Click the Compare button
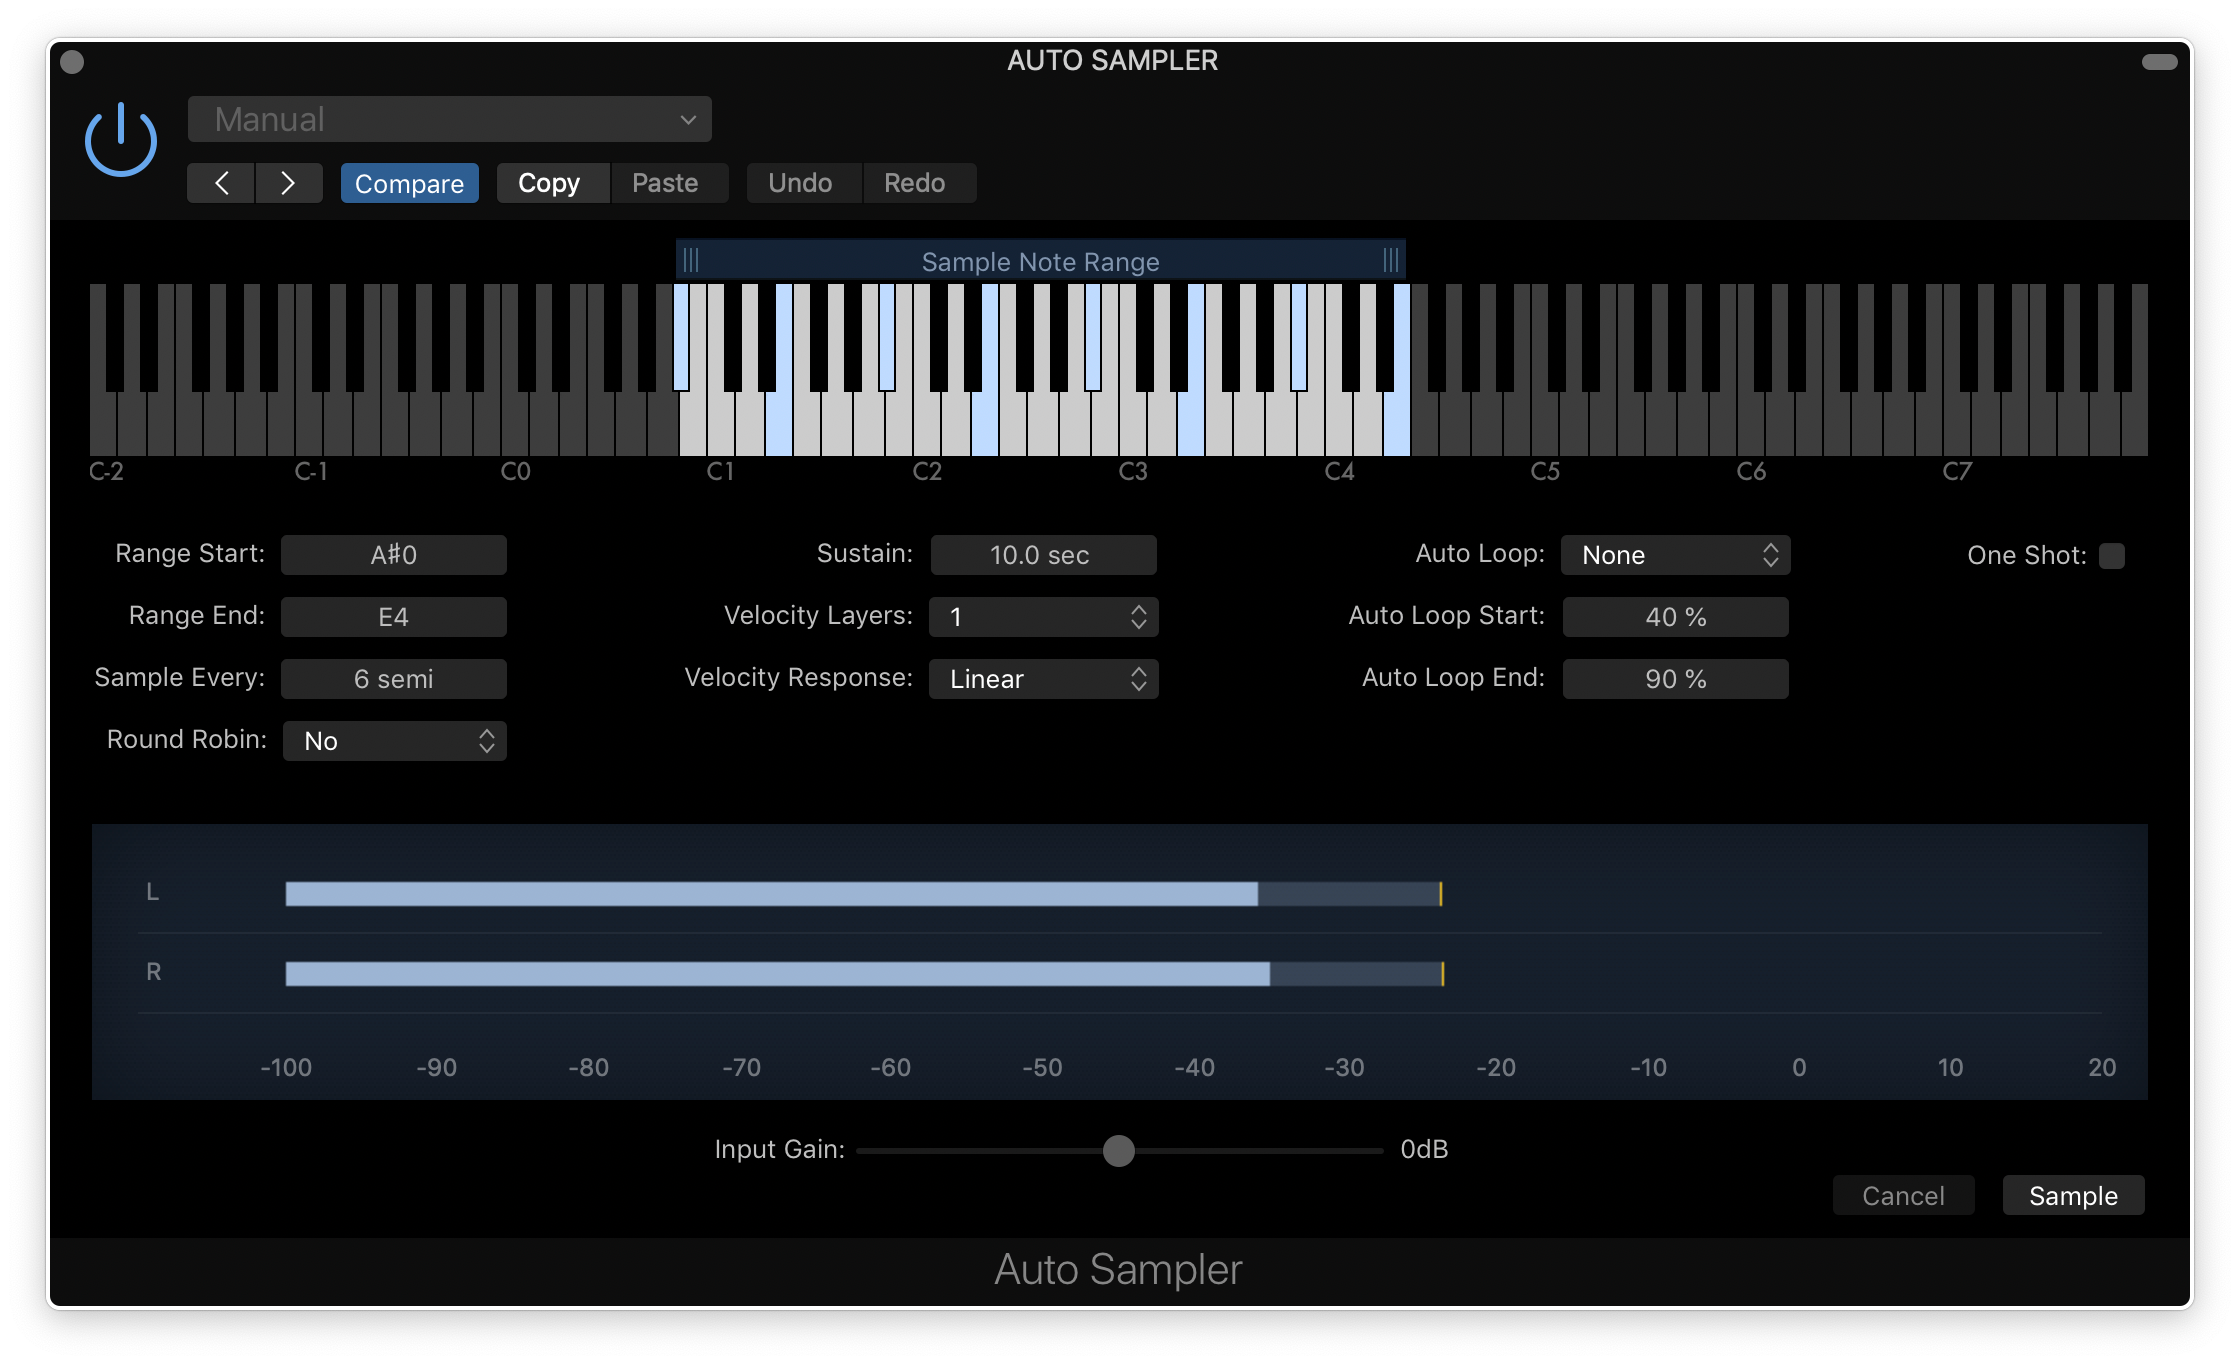The width and height of the screenshot is (2240, 1364). (409, 183)
